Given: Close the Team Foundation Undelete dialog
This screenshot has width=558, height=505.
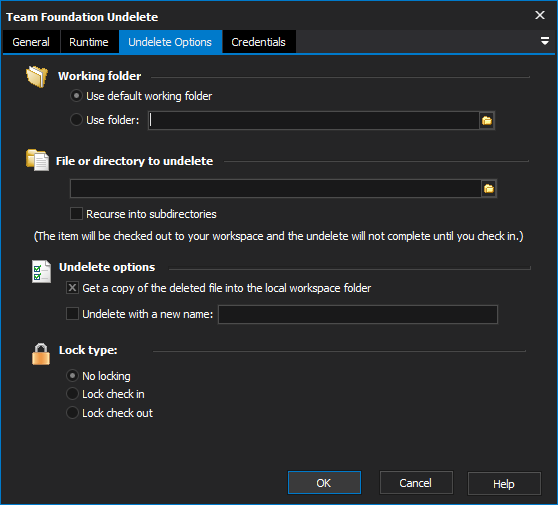Looking at the screenshot, I should pos(539,15).
